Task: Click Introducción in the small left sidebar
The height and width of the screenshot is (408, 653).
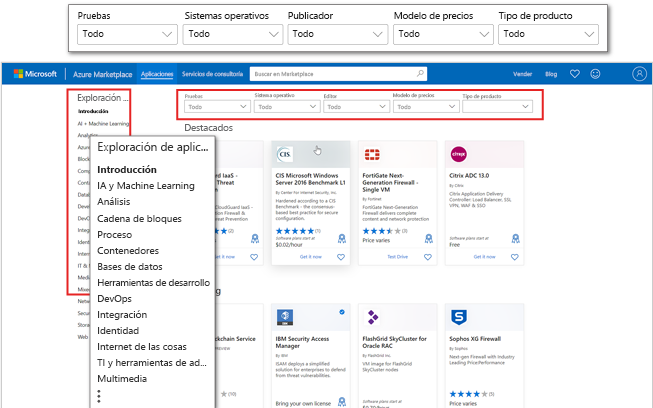Action: pyautogui.click(x=93, y=111)
